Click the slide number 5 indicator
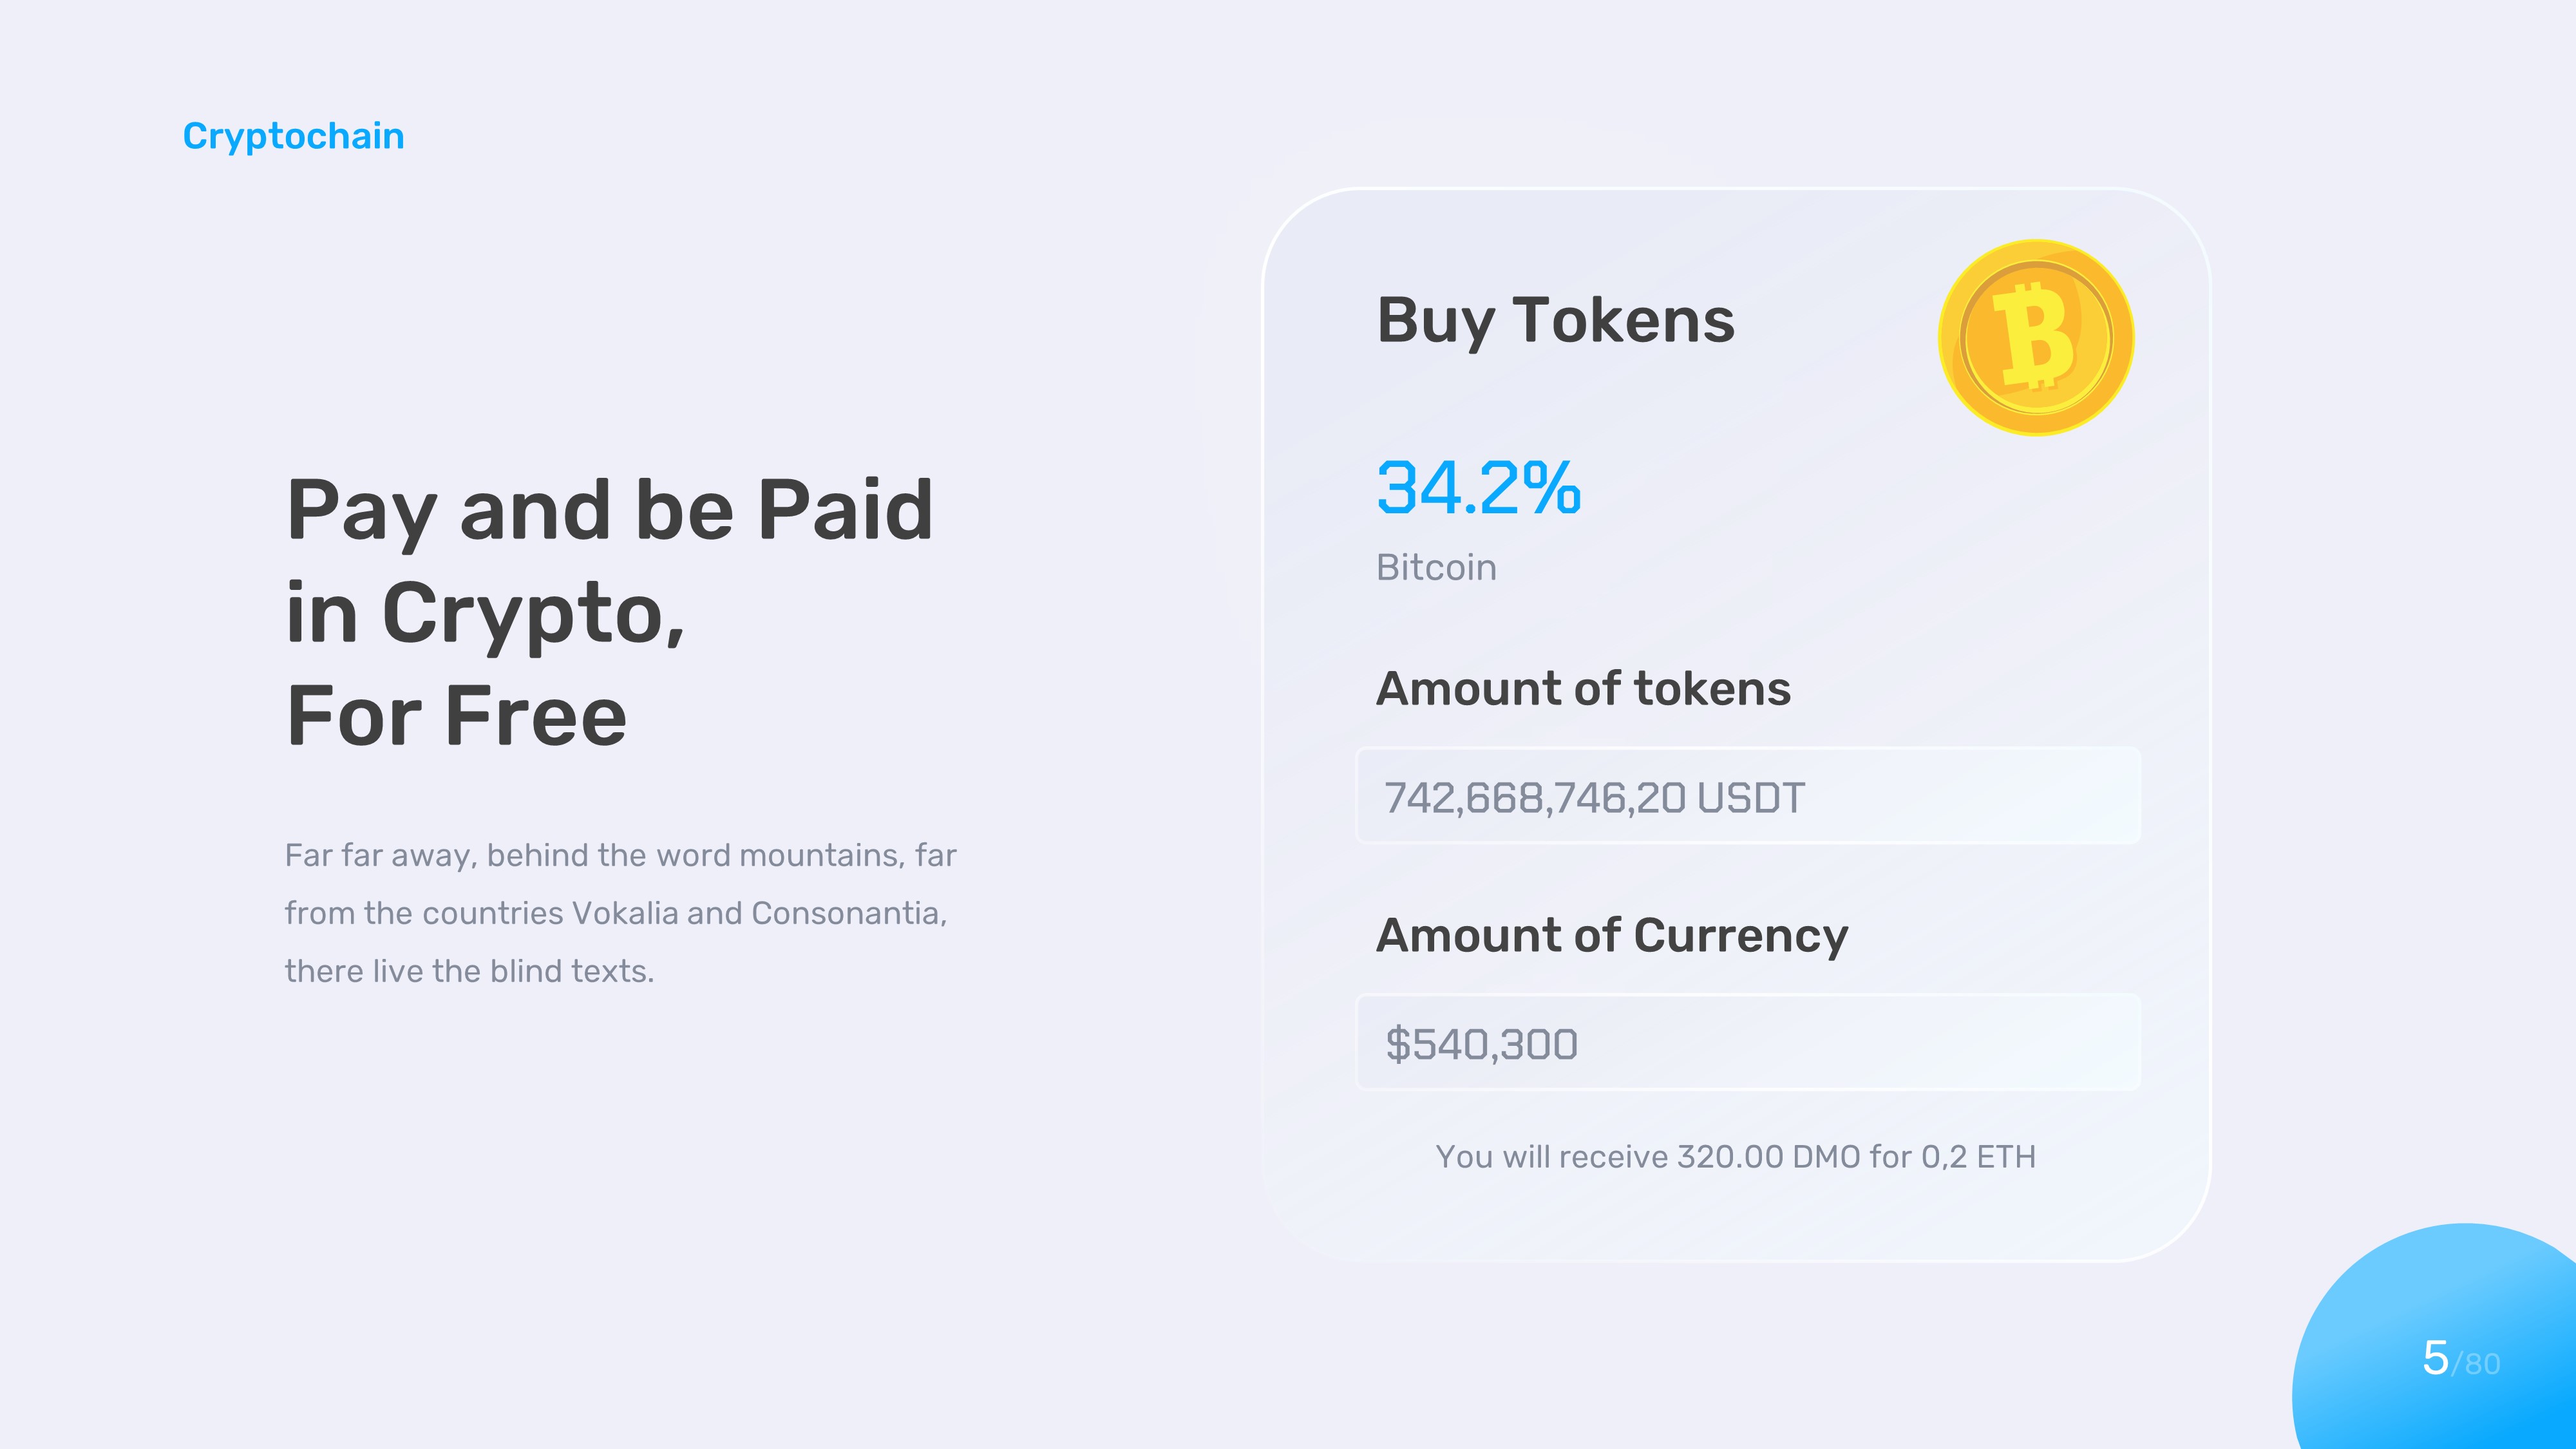 click(x=2435, y=1359)
